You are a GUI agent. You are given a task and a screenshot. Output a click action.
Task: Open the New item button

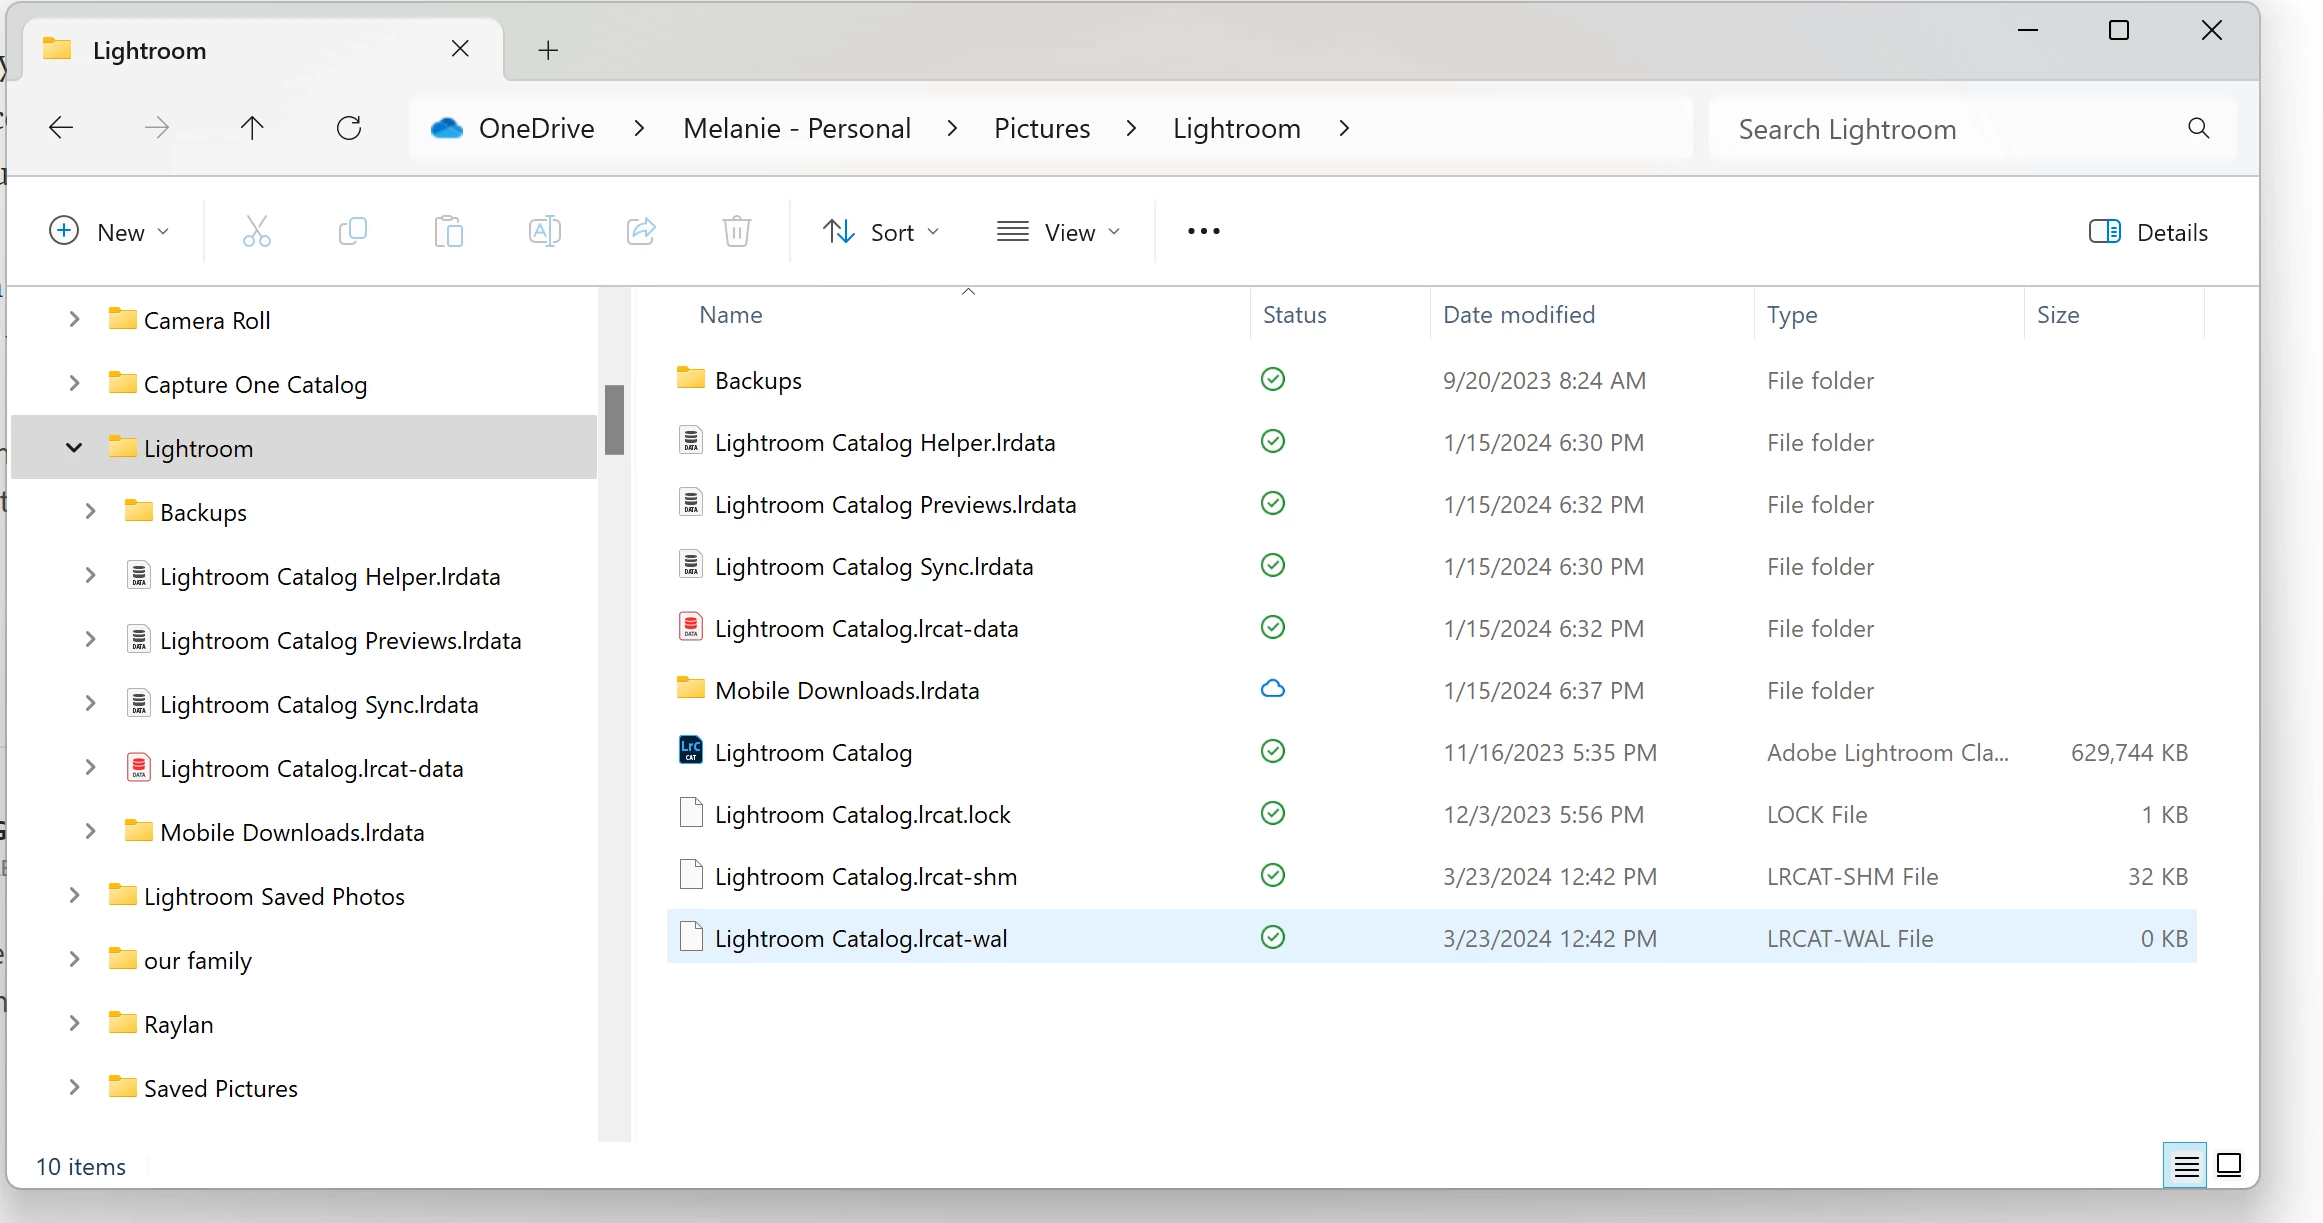[109, 232]
